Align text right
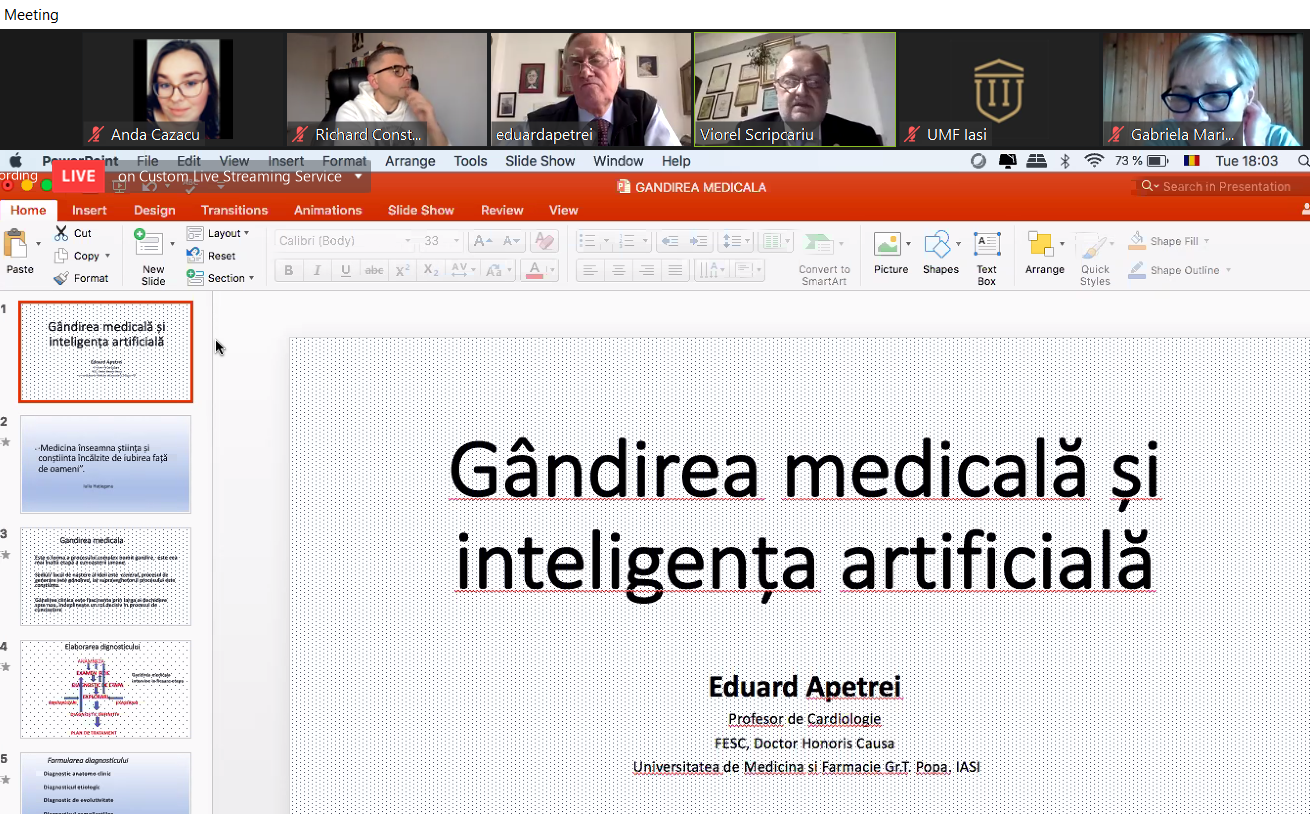 647,270
